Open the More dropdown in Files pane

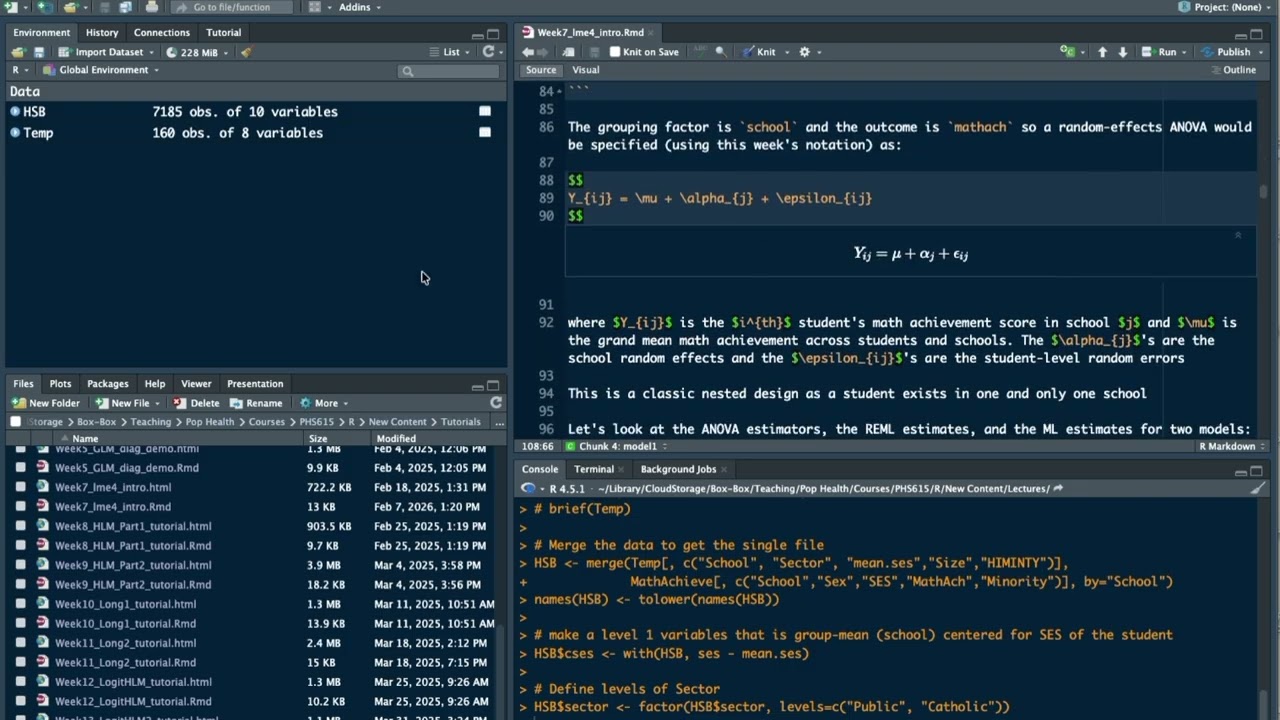pos(325,403)
